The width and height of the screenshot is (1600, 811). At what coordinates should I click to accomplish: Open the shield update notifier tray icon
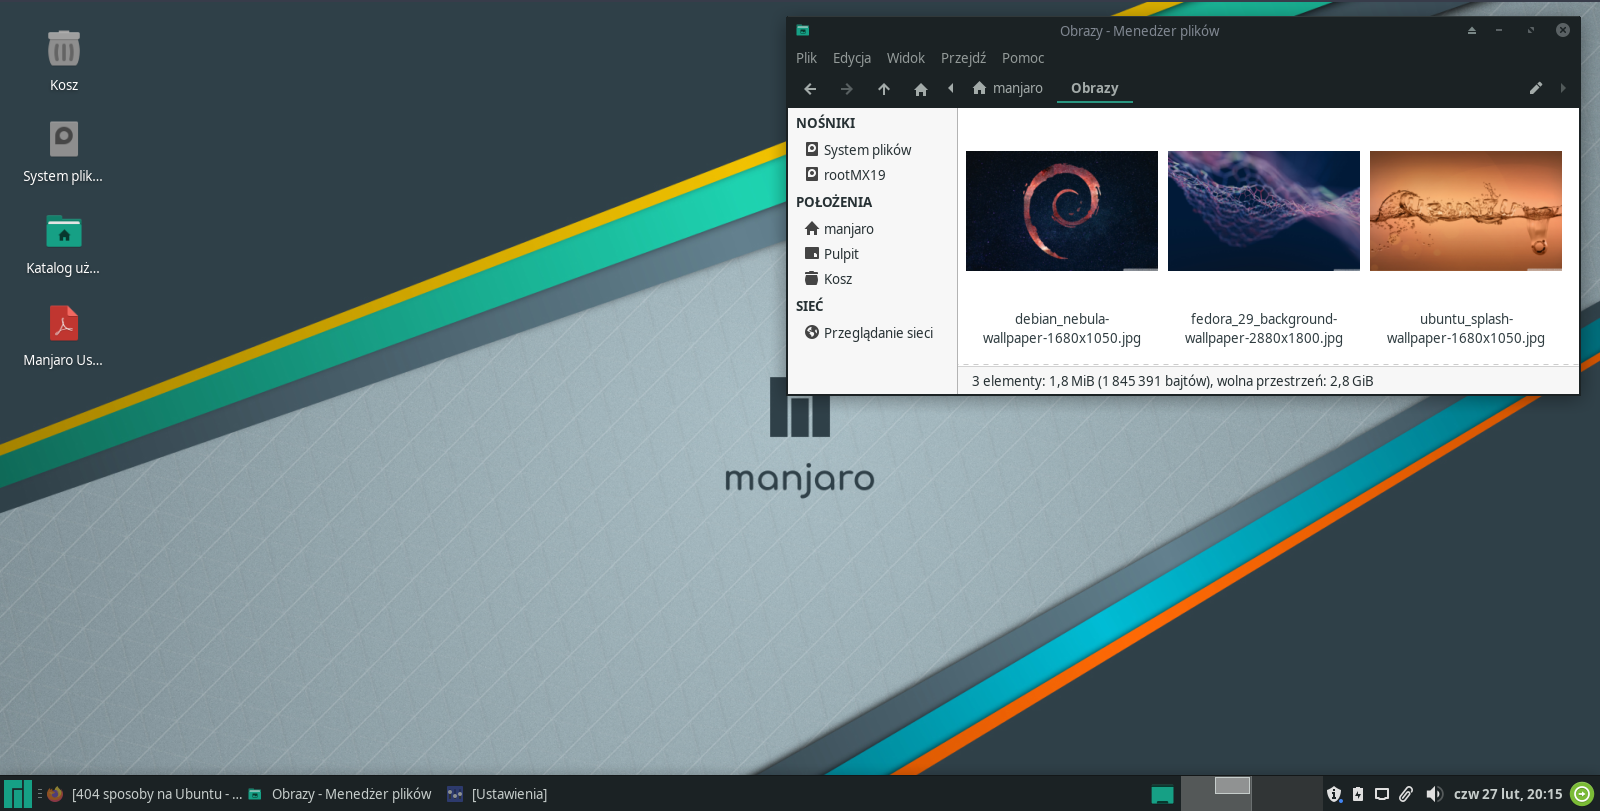click(1334, 794)
